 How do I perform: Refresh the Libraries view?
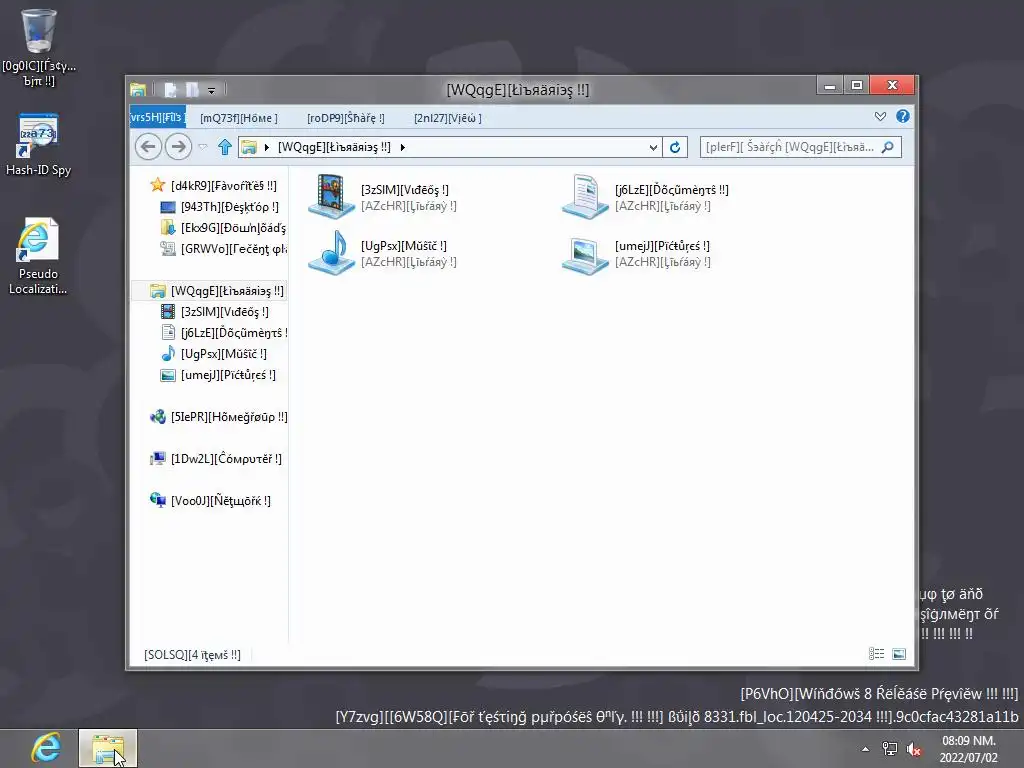coord(675,148)
